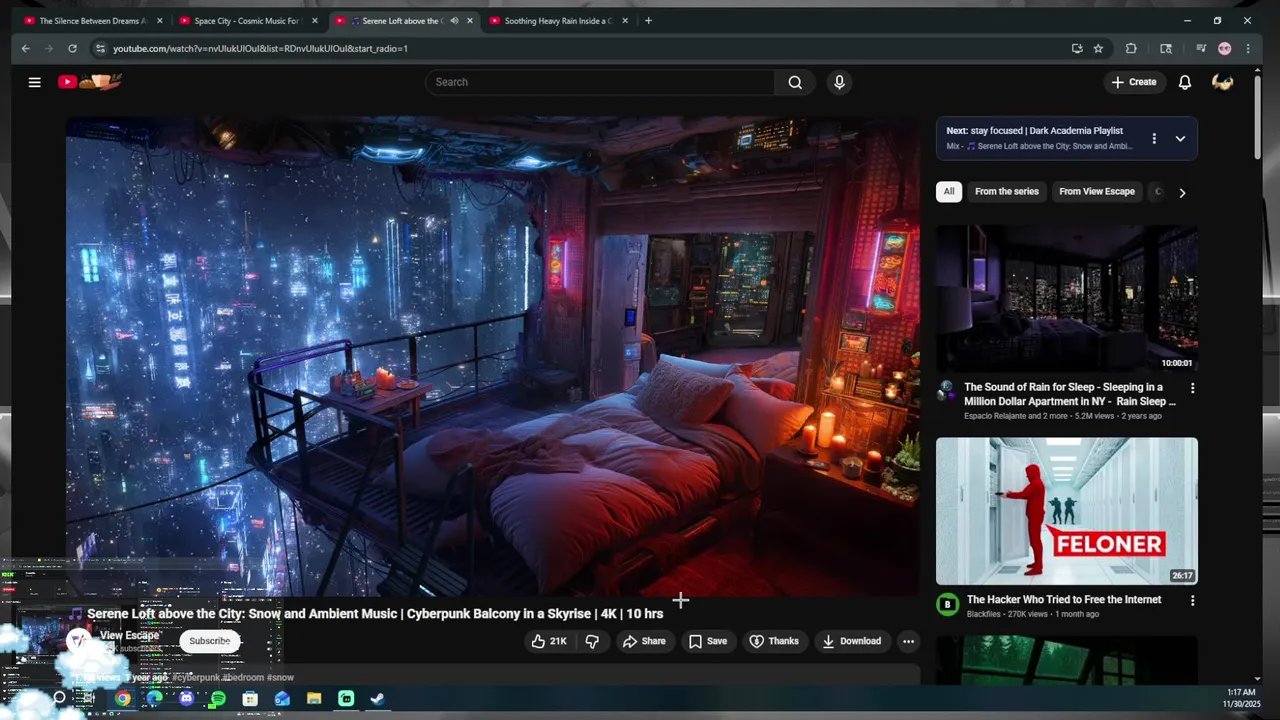Open the rain apartment video thumbnail
The width and height of the screenshot is (1280, 720).
[1067, 298]
